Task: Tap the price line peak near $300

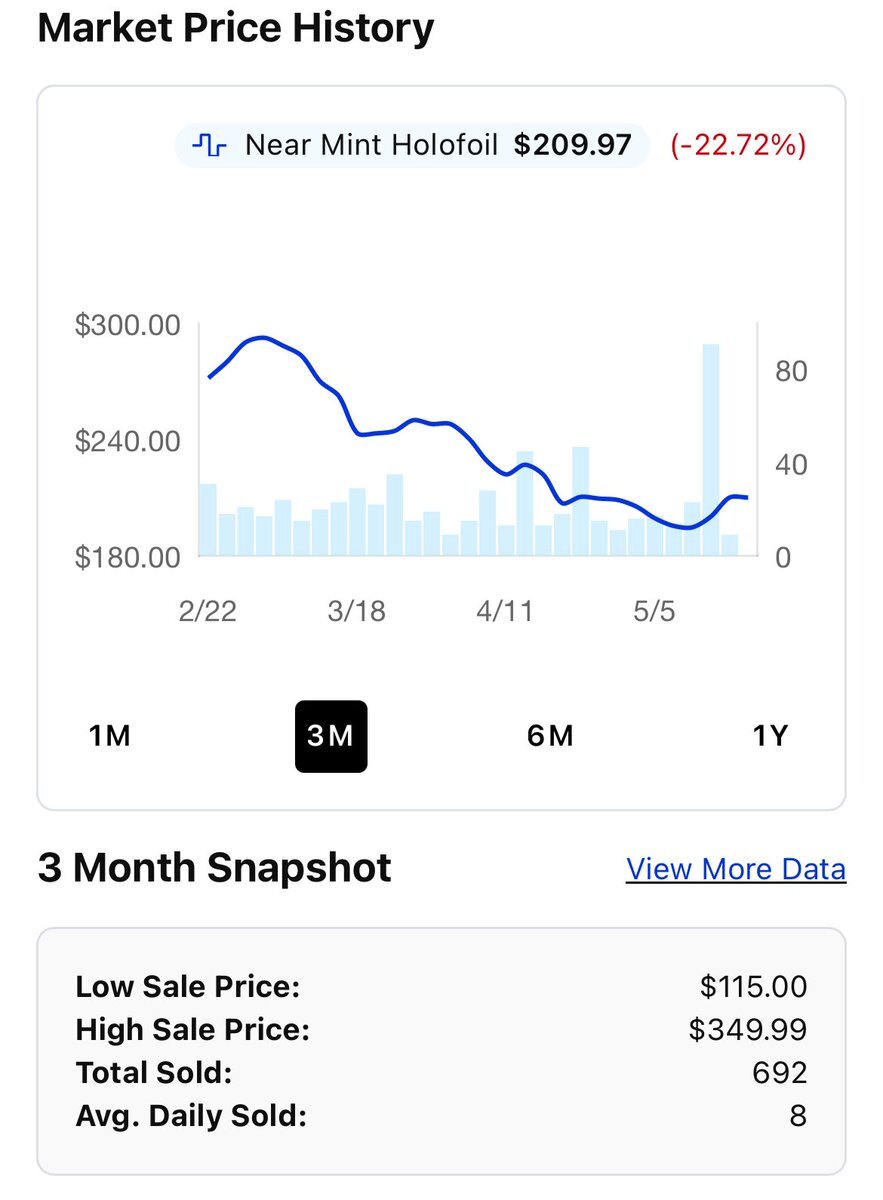Action: [x=259, y=338]
